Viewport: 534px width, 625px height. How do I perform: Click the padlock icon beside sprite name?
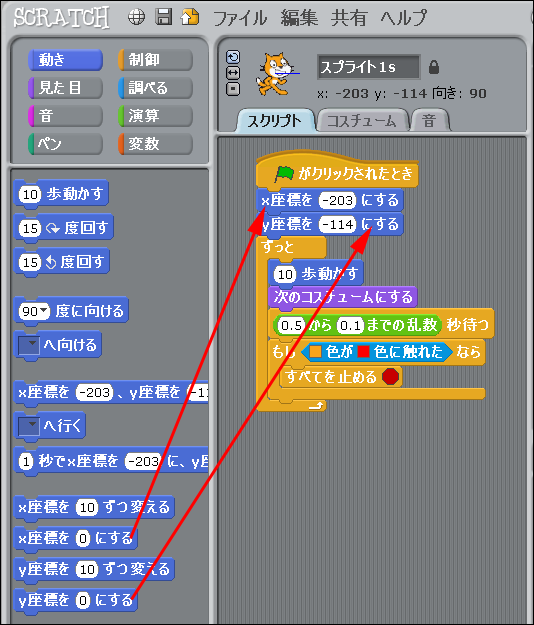(434, 67)
